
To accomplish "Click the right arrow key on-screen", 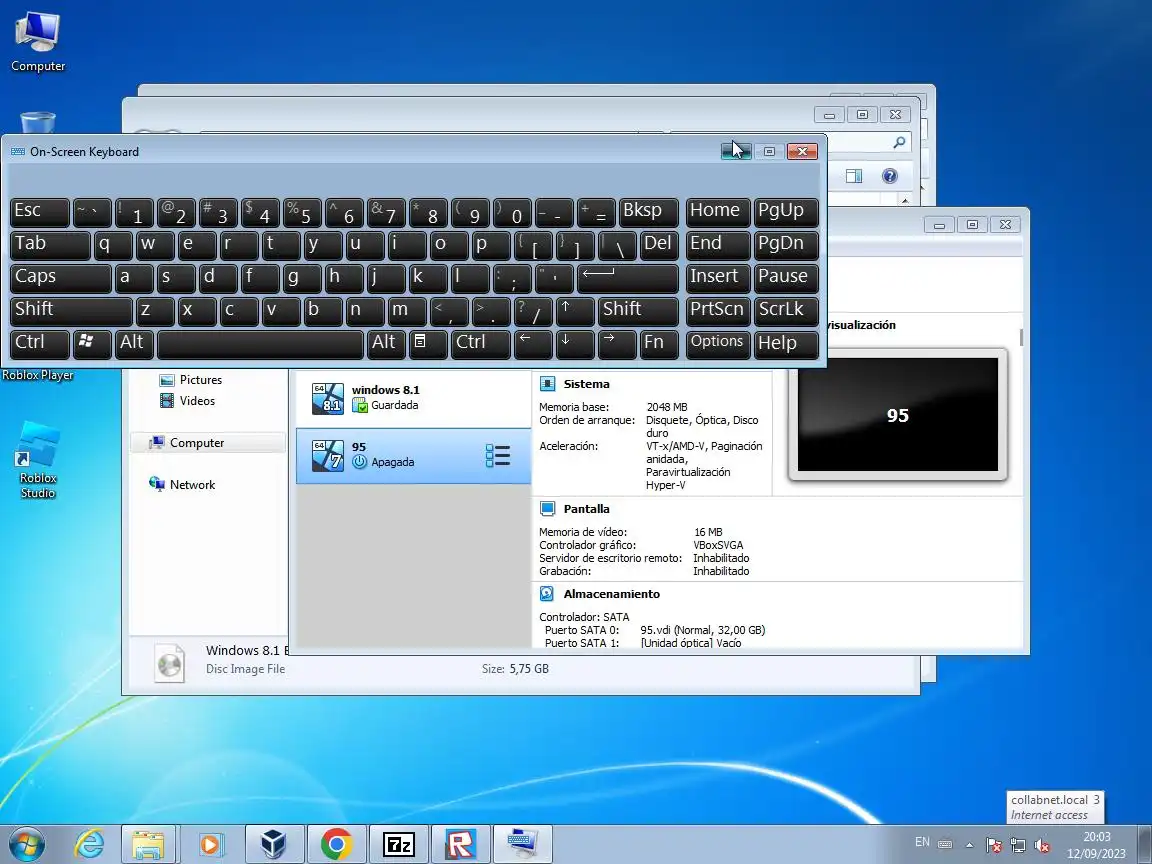I will point(616,343).
